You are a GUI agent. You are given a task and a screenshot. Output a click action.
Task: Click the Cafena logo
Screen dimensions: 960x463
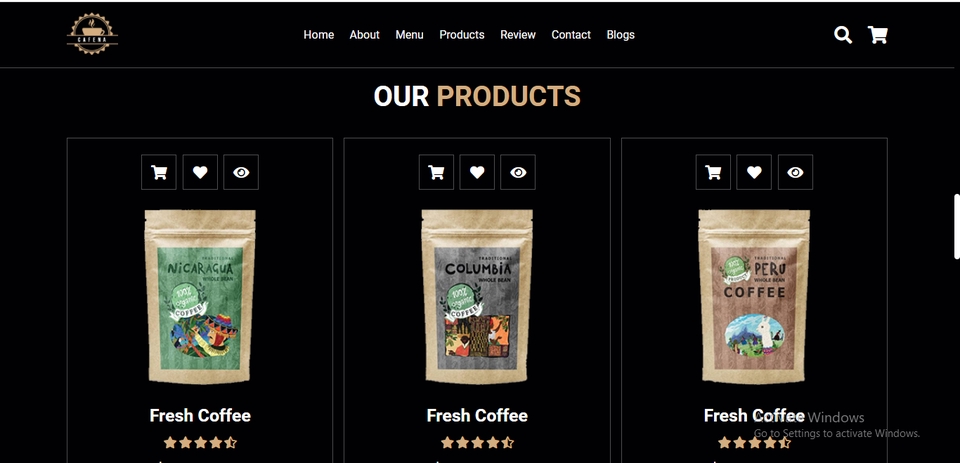92,34
